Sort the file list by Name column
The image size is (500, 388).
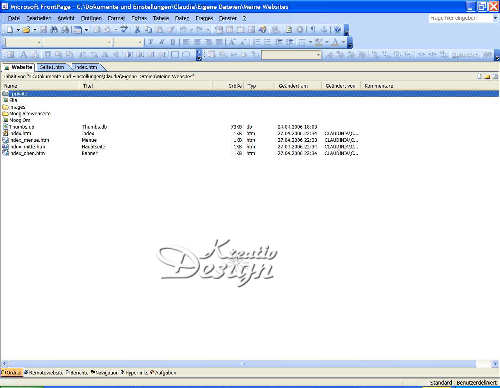click(41, 86)
